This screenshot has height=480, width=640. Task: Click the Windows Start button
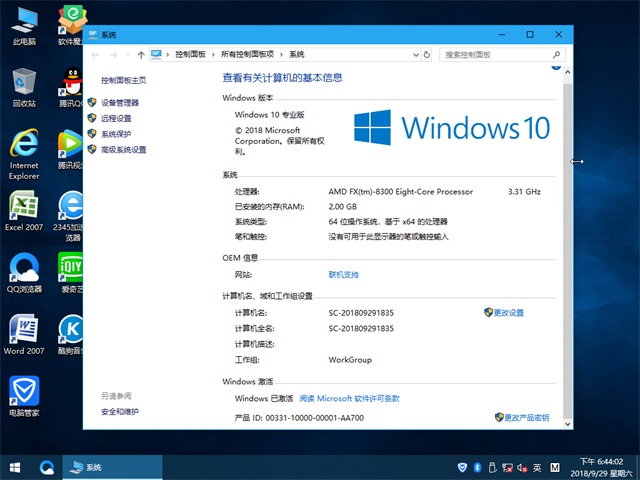(x=14, y=467)
